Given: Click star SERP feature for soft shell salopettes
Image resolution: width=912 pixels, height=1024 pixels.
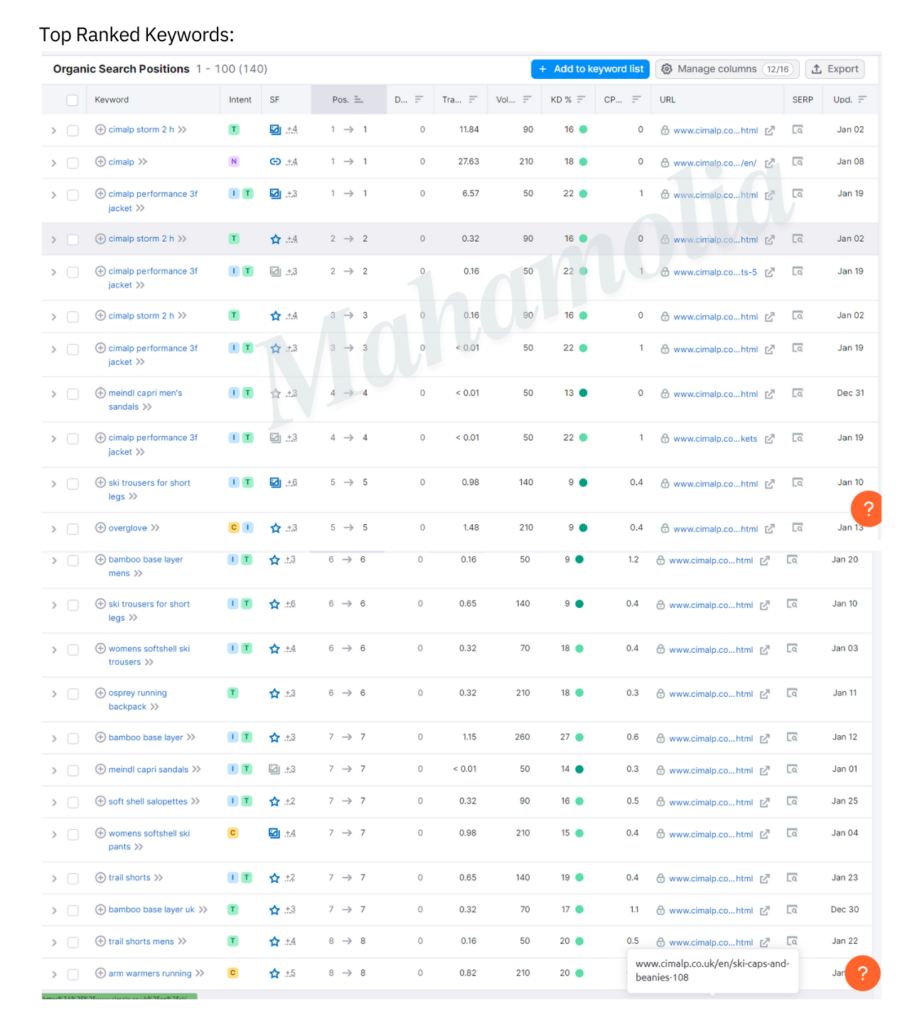Looking at the screenshot, I should (x=274, y=801).
